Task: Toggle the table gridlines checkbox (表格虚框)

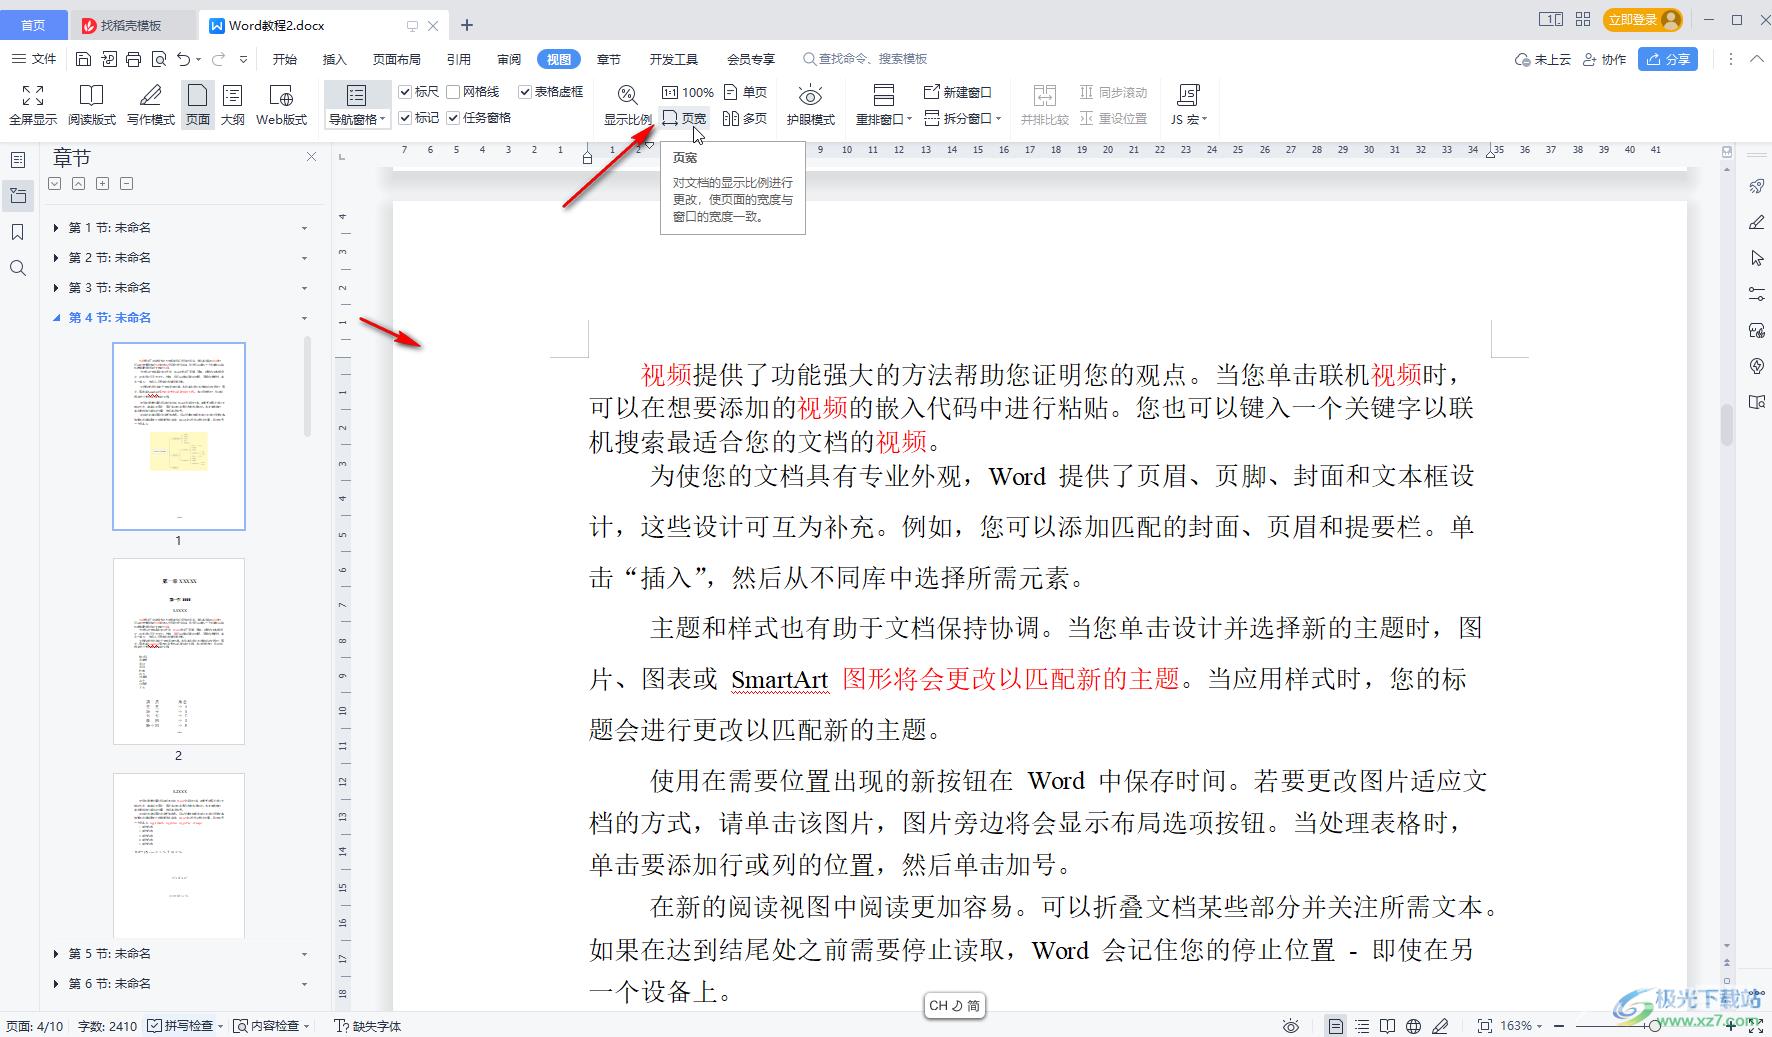Action: click(x=525, y=92)
